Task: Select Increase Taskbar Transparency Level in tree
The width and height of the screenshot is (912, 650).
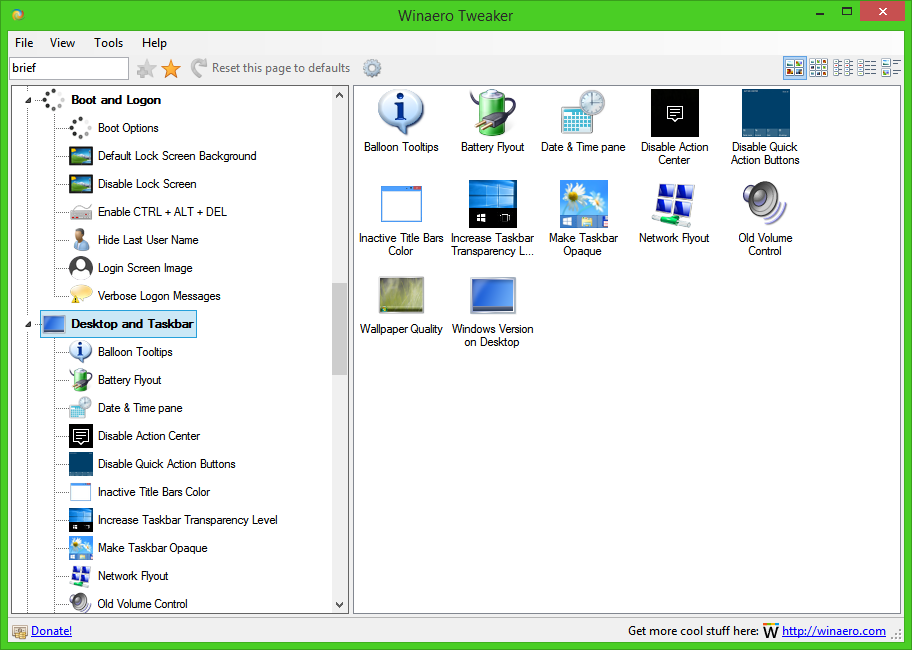Action: tap(187, 520)
